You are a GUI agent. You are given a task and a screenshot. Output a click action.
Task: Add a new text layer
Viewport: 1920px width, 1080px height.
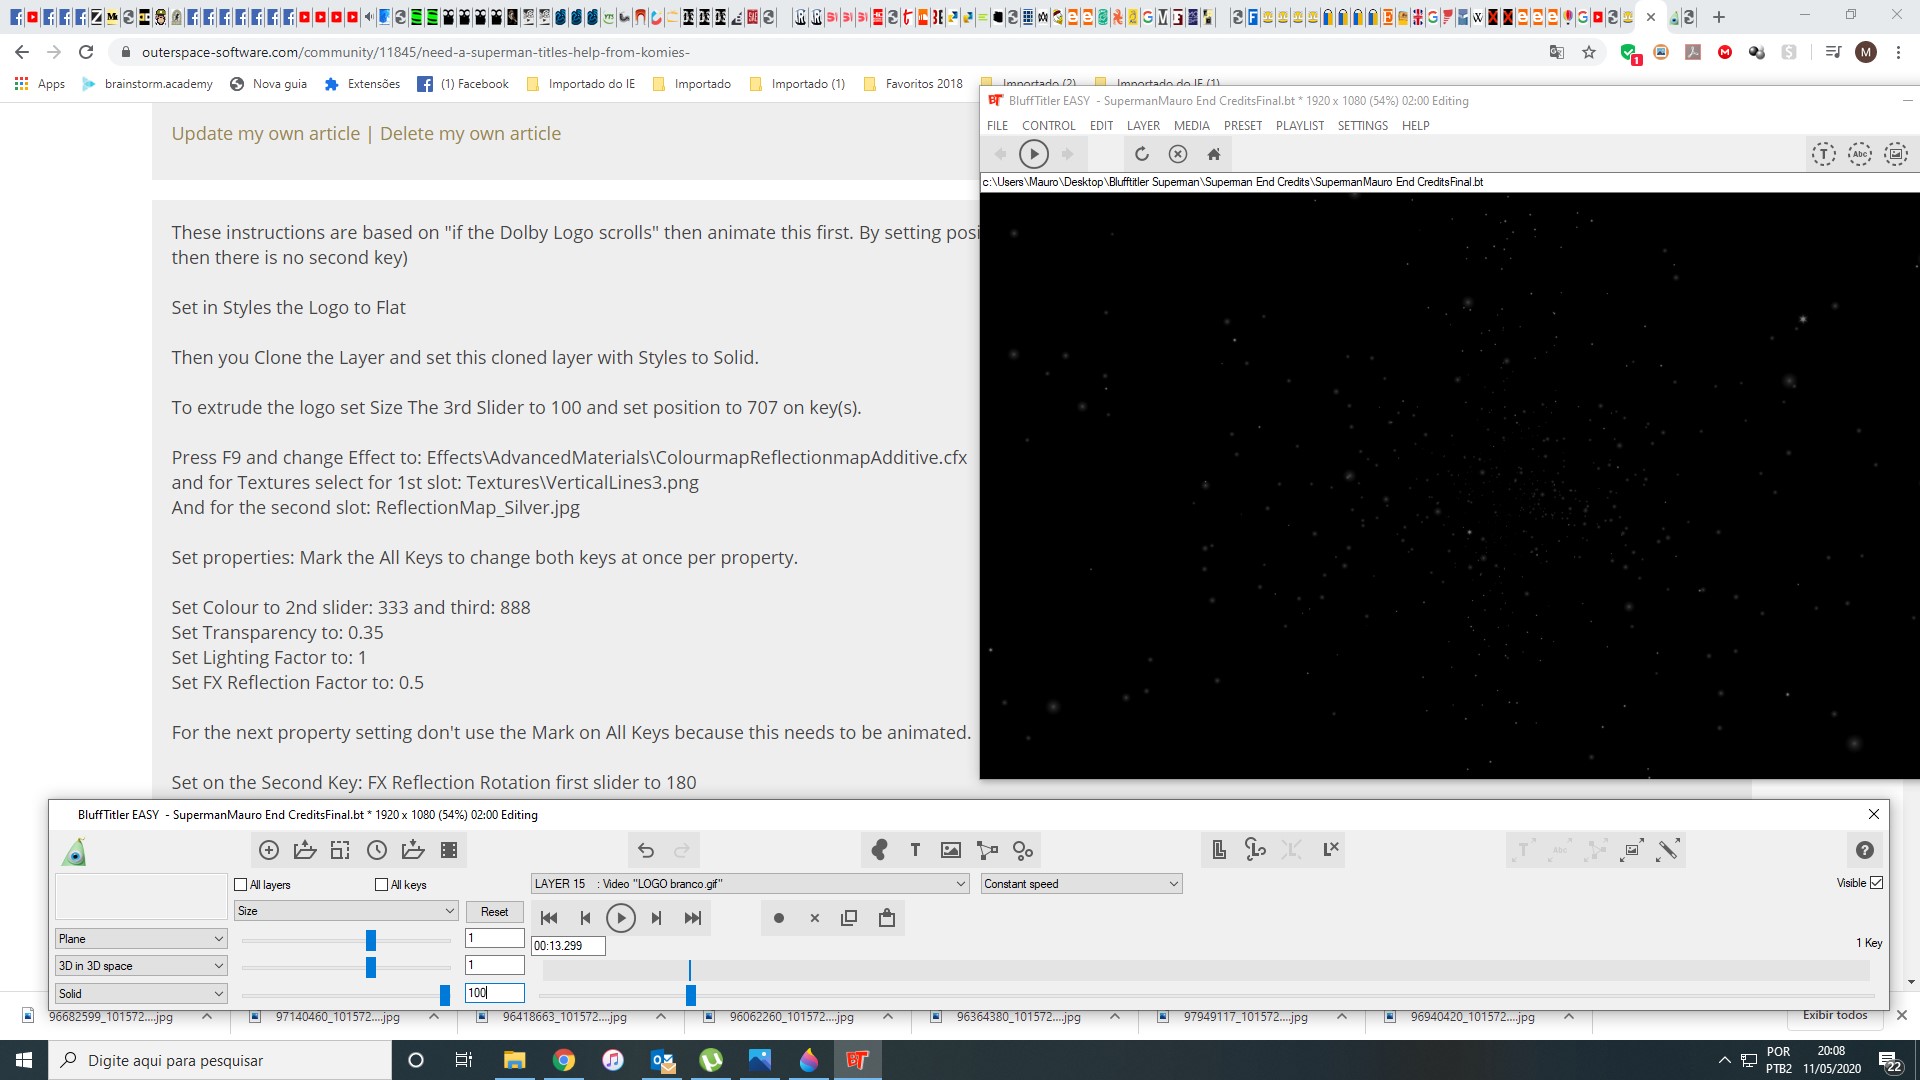(915, 850)
